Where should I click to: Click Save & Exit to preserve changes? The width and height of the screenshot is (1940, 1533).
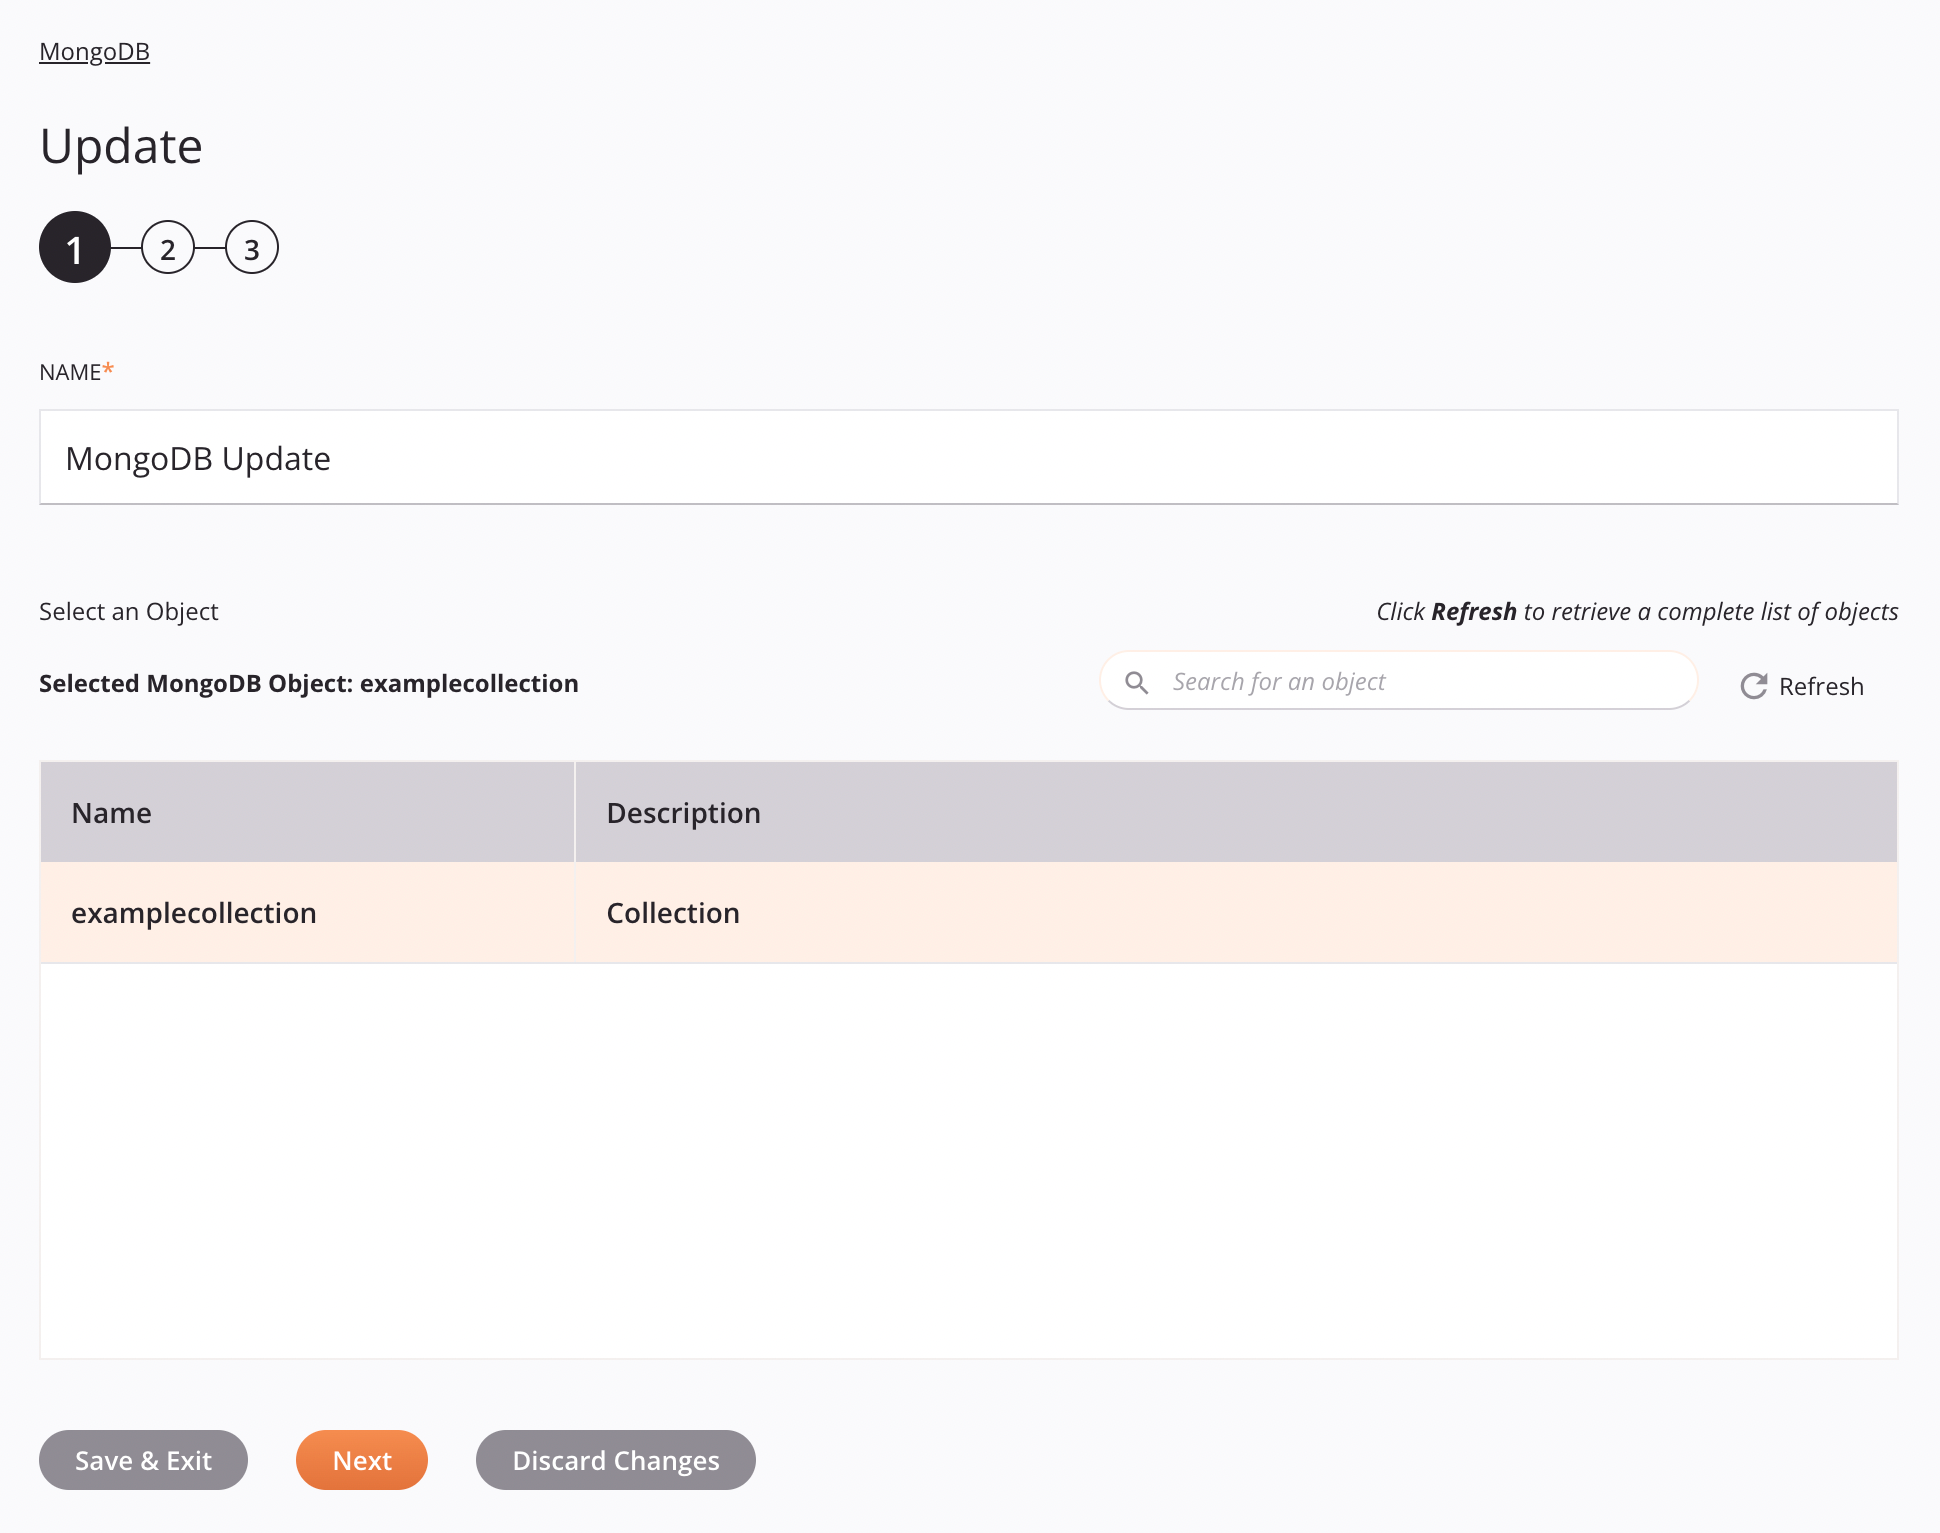click(143, 1461)
